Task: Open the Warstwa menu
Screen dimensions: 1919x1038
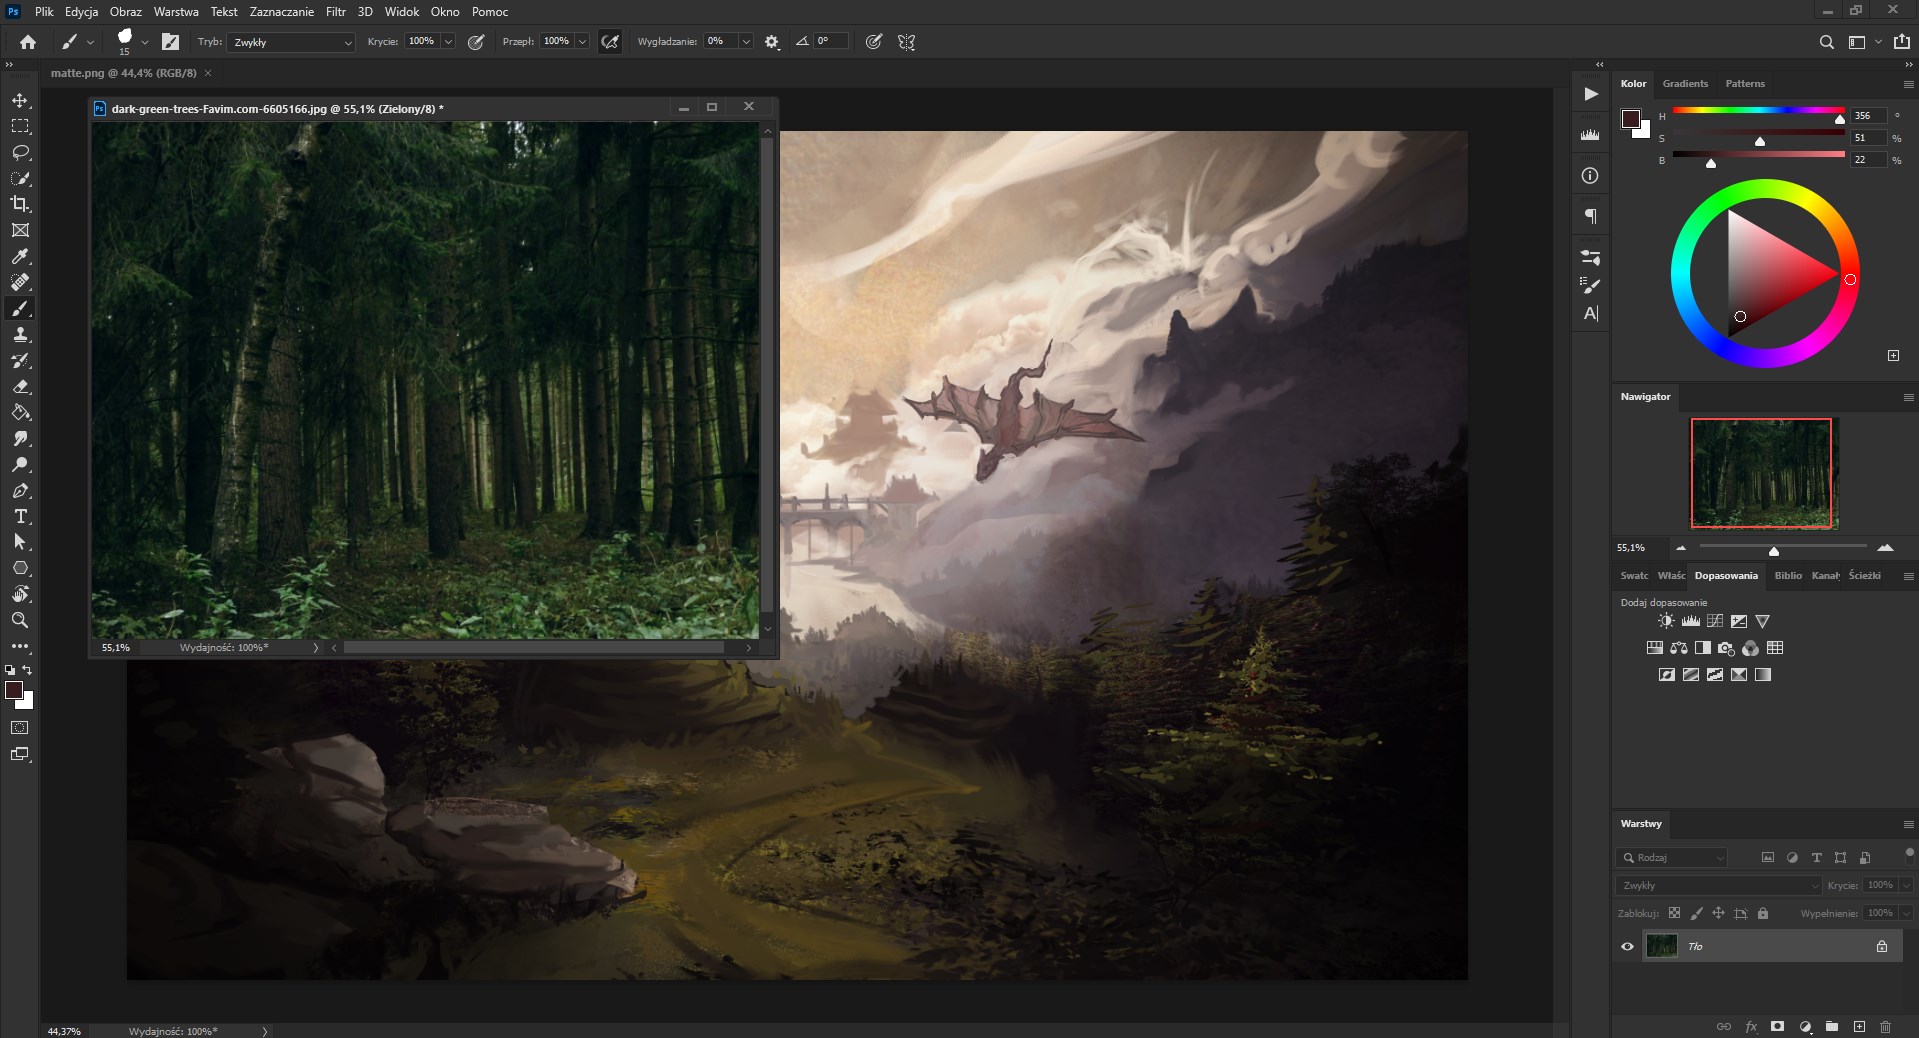Action: point(176,12)
